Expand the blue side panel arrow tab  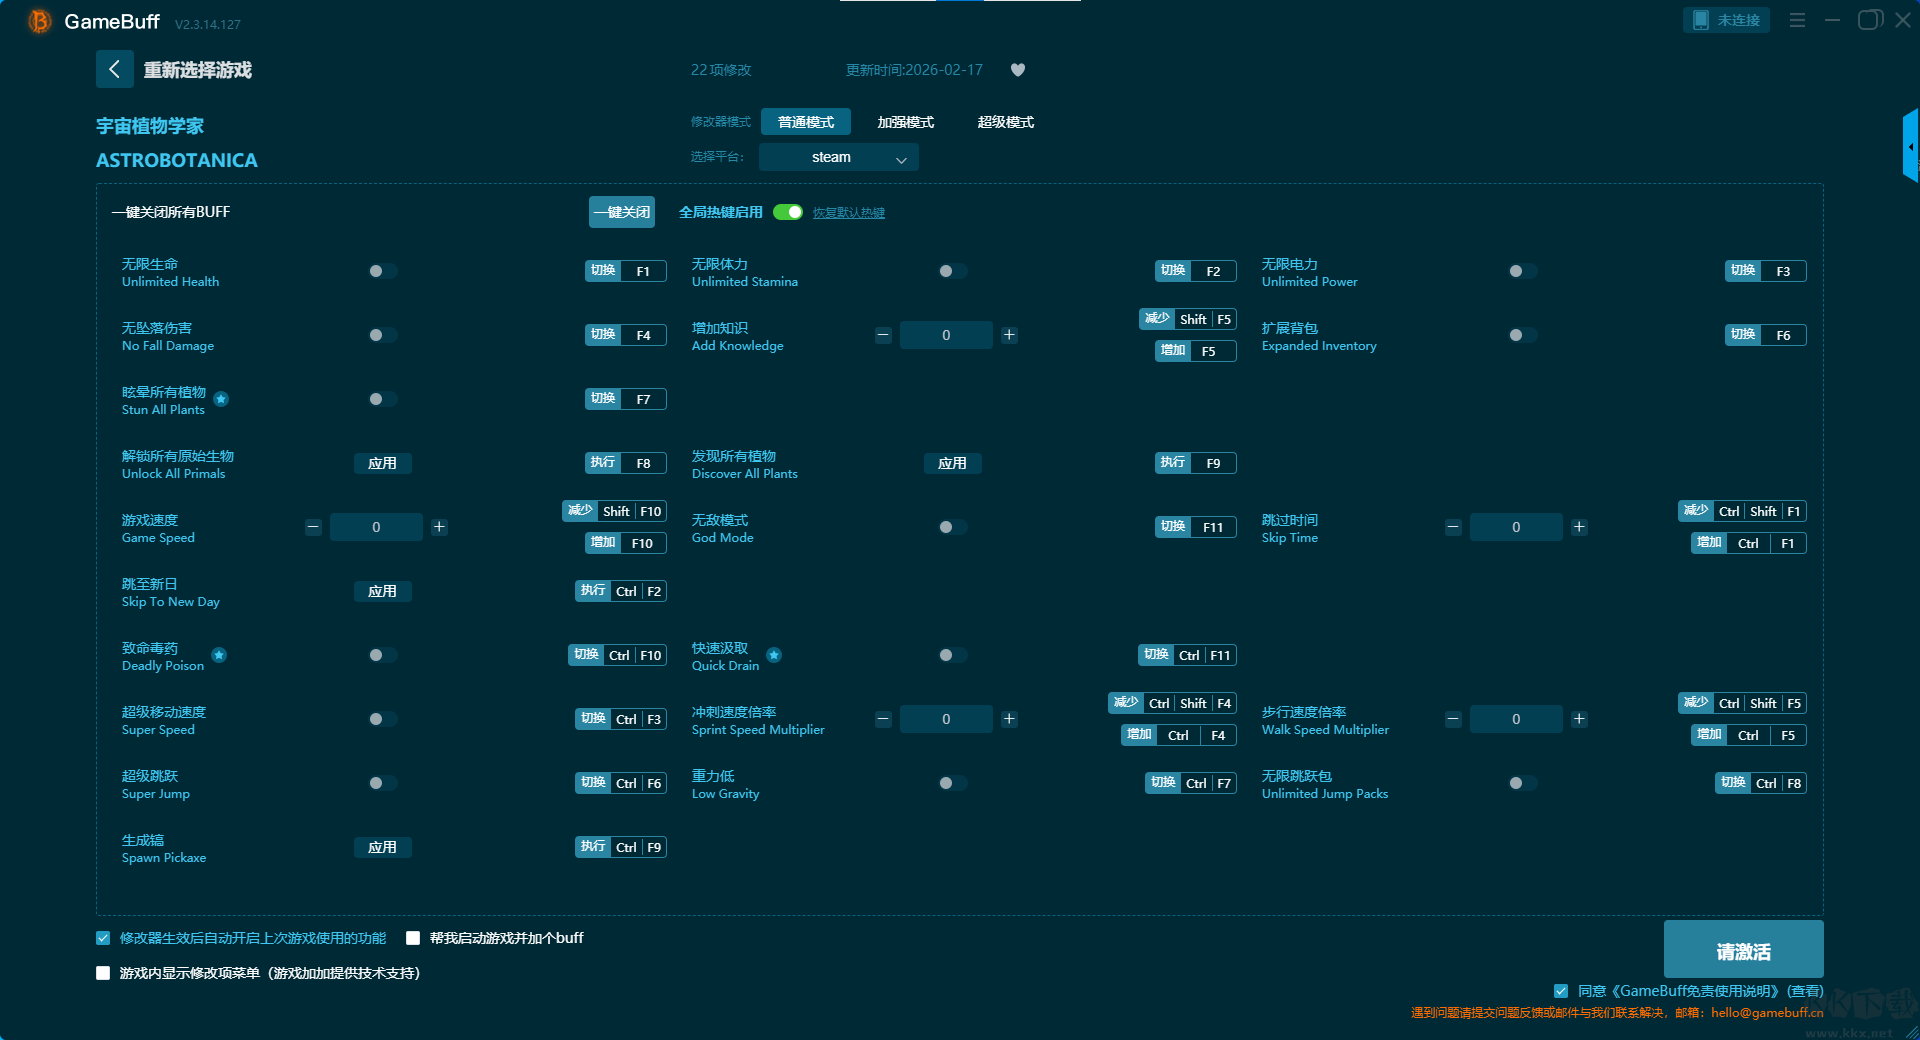pos(1910,147)
